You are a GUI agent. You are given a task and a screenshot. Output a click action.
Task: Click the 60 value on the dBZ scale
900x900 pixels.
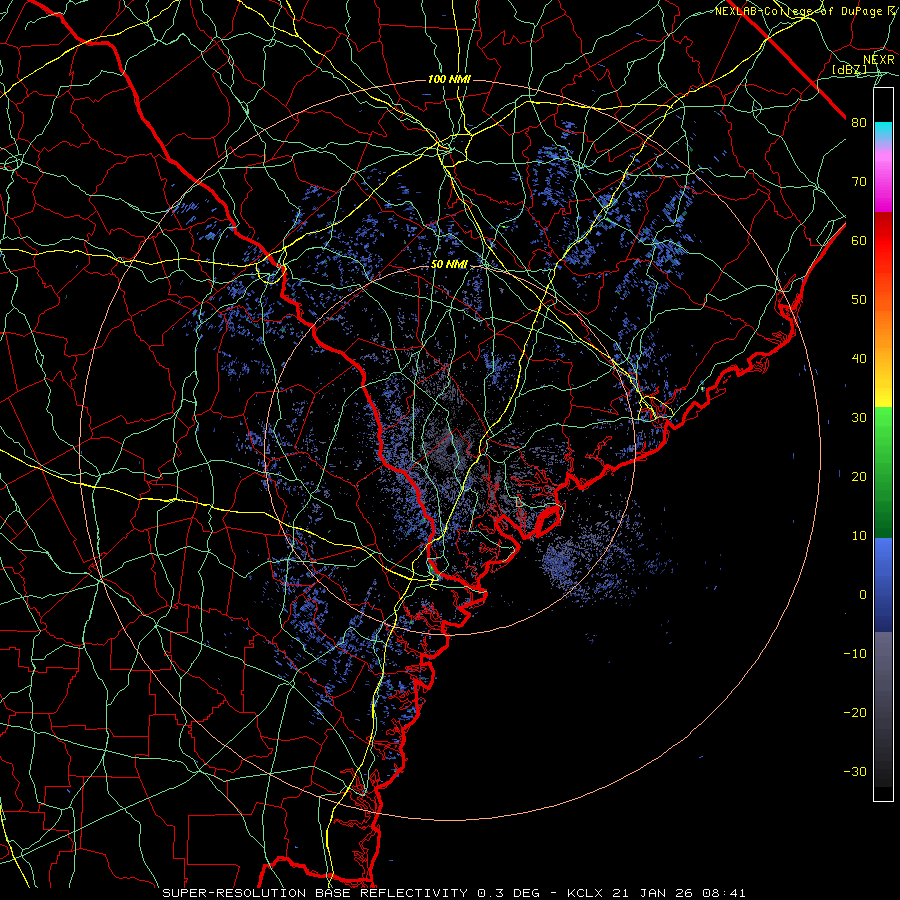pyautogui.click(x=859, y=241)
